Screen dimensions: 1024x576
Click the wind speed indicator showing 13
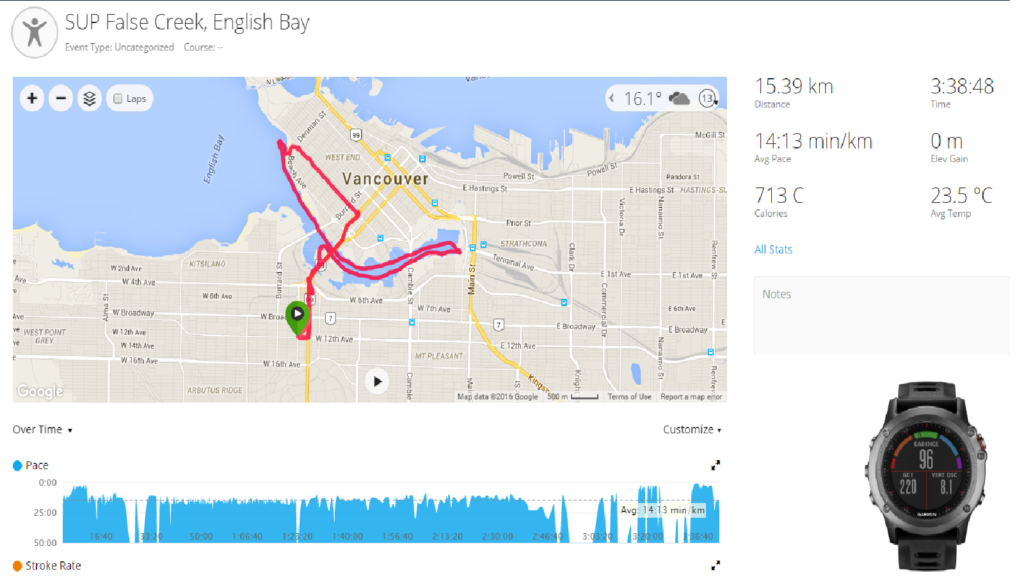(708, 98)
